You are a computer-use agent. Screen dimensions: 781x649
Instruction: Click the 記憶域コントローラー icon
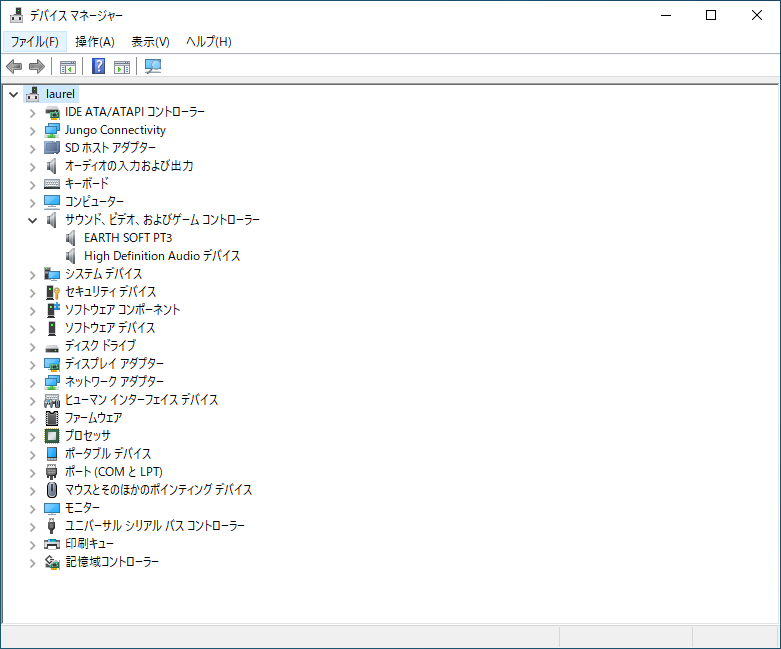[52, 562]
